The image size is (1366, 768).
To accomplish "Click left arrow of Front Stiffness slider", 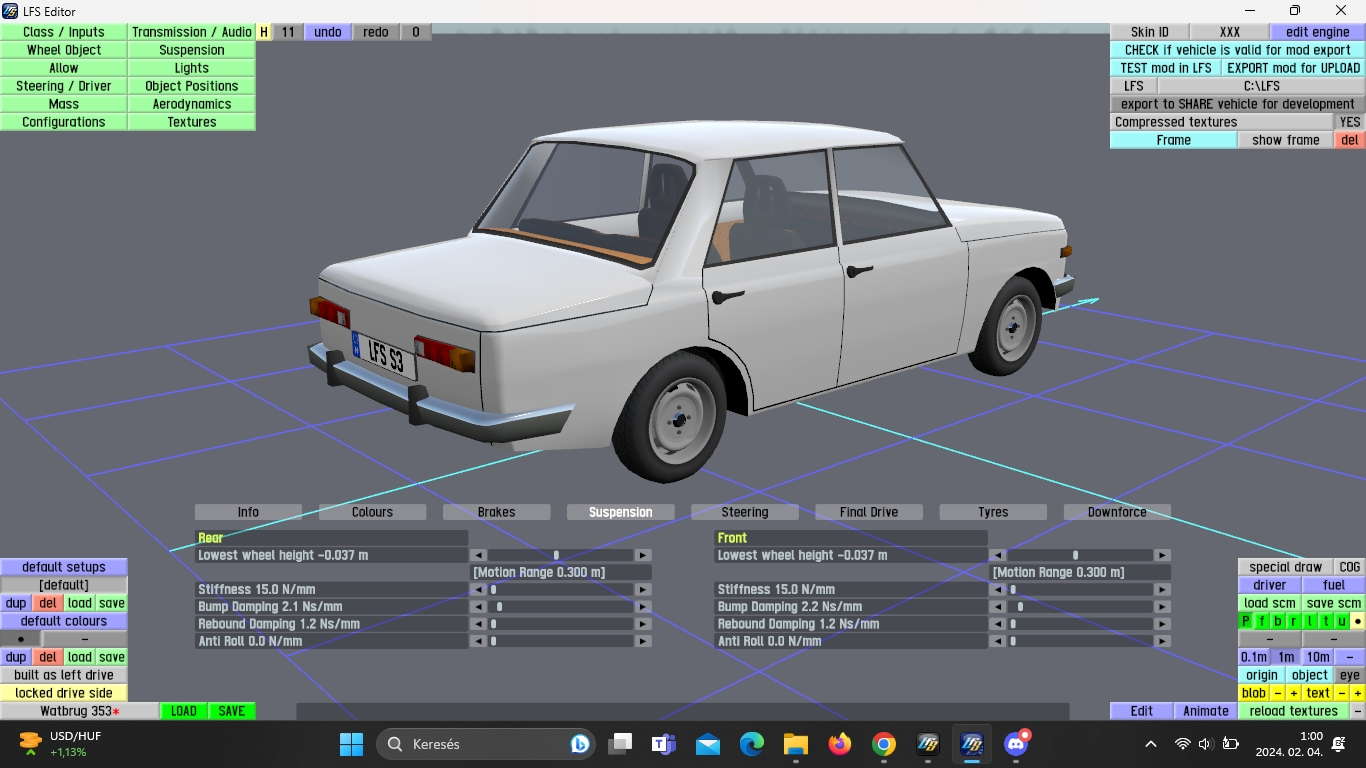I will [x=998, y=590].
